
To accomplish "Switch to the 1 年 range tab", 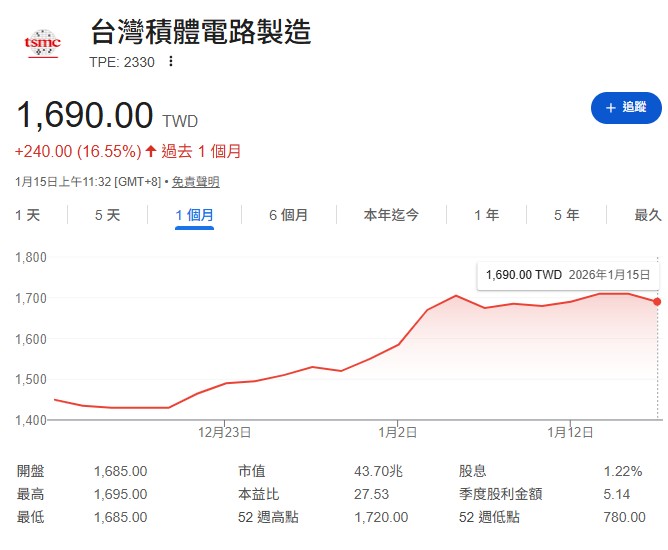I will (x=487, y=215).
